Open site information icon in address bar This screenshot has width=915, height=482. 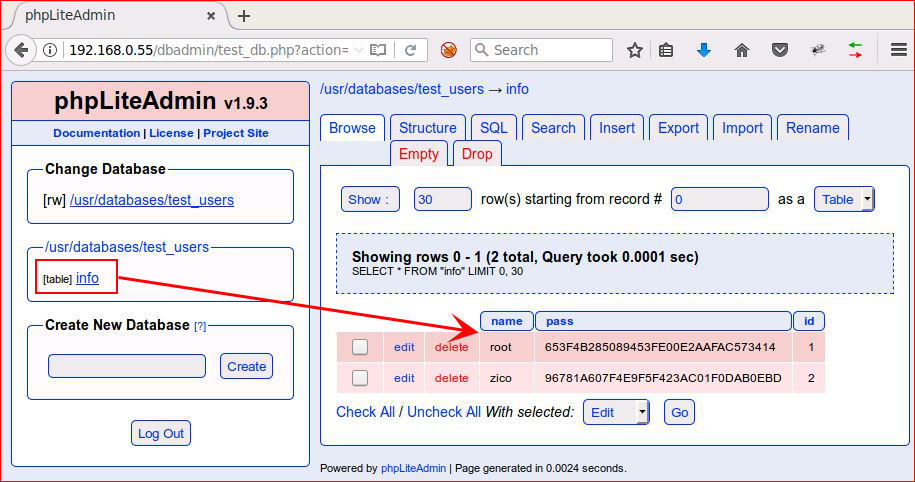tap(50, 50)
